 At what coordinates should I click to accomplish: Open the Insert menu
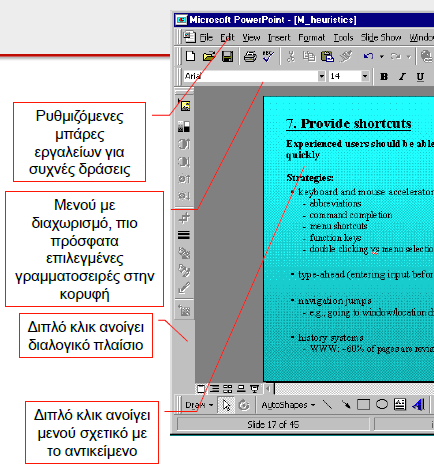click(279, 38)
